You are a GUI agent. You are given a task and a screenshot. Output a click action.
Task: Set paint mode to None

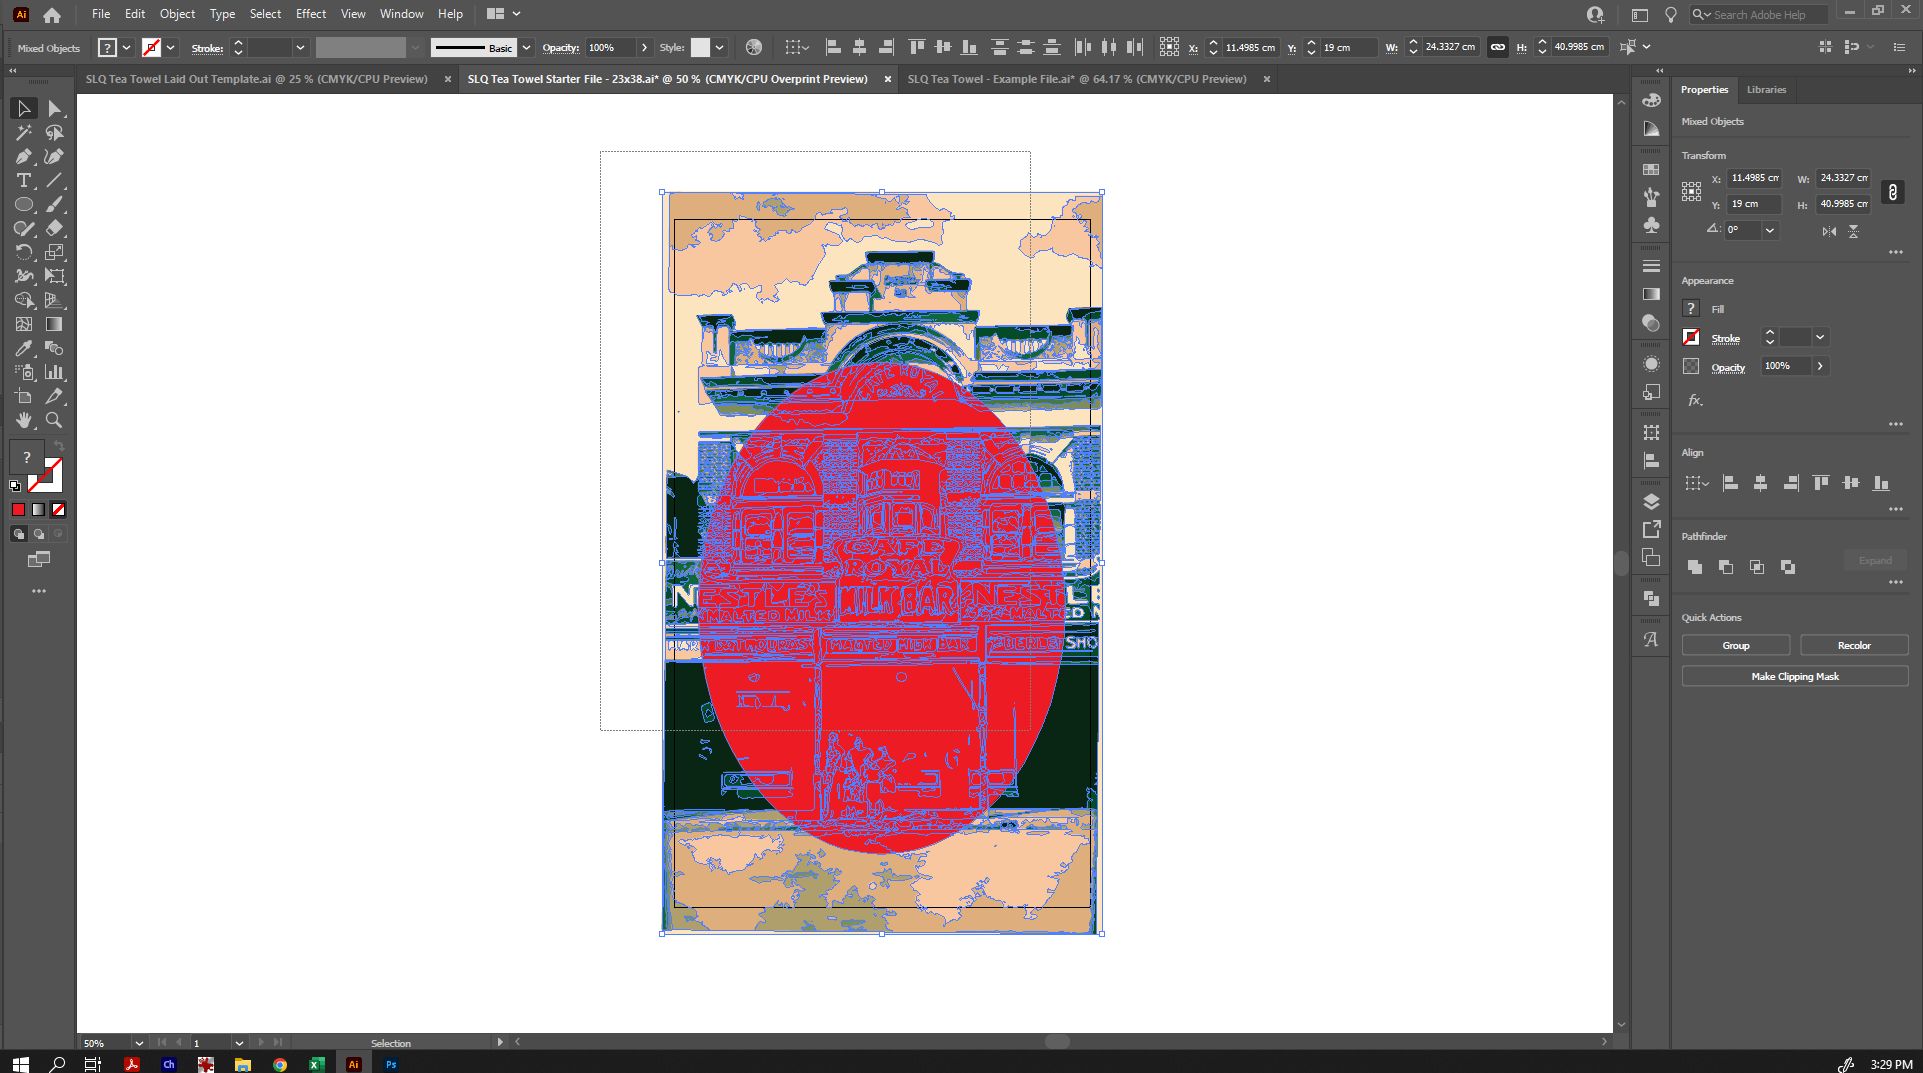[58, 510]
